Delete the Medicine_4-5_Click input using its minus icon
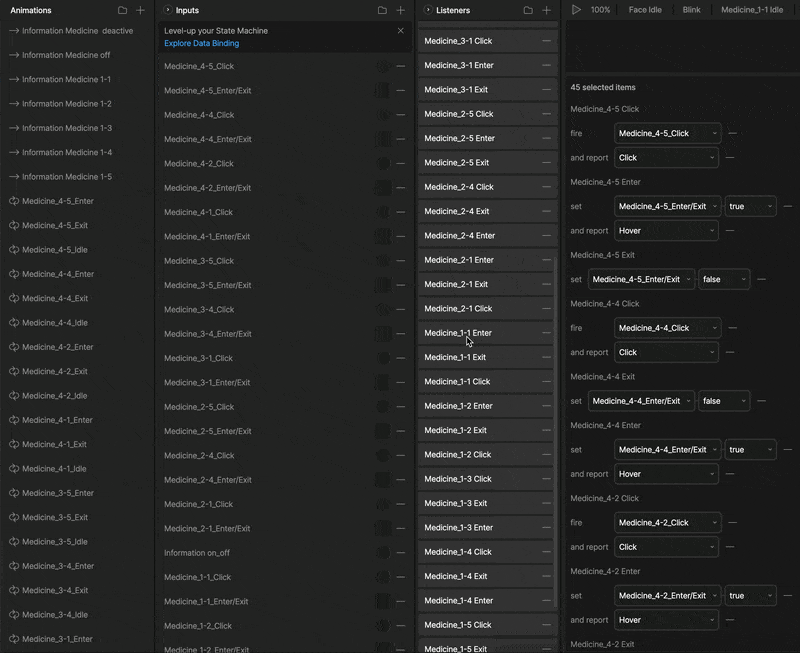The width and height of the screenshot is (800, 653). click(x=401, y=66)
